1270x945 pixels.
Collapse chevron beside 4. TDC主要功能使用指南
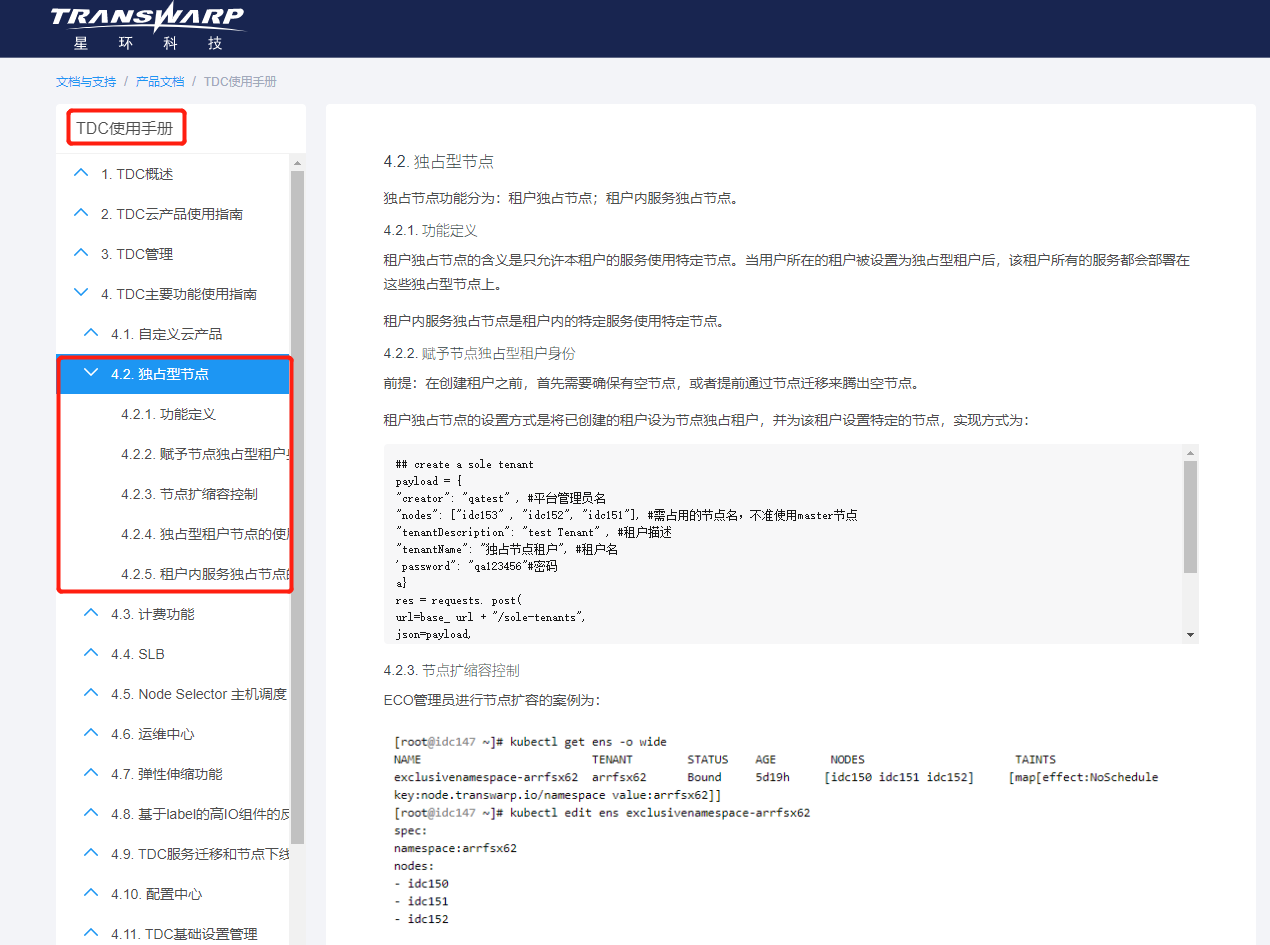[81, 293]
